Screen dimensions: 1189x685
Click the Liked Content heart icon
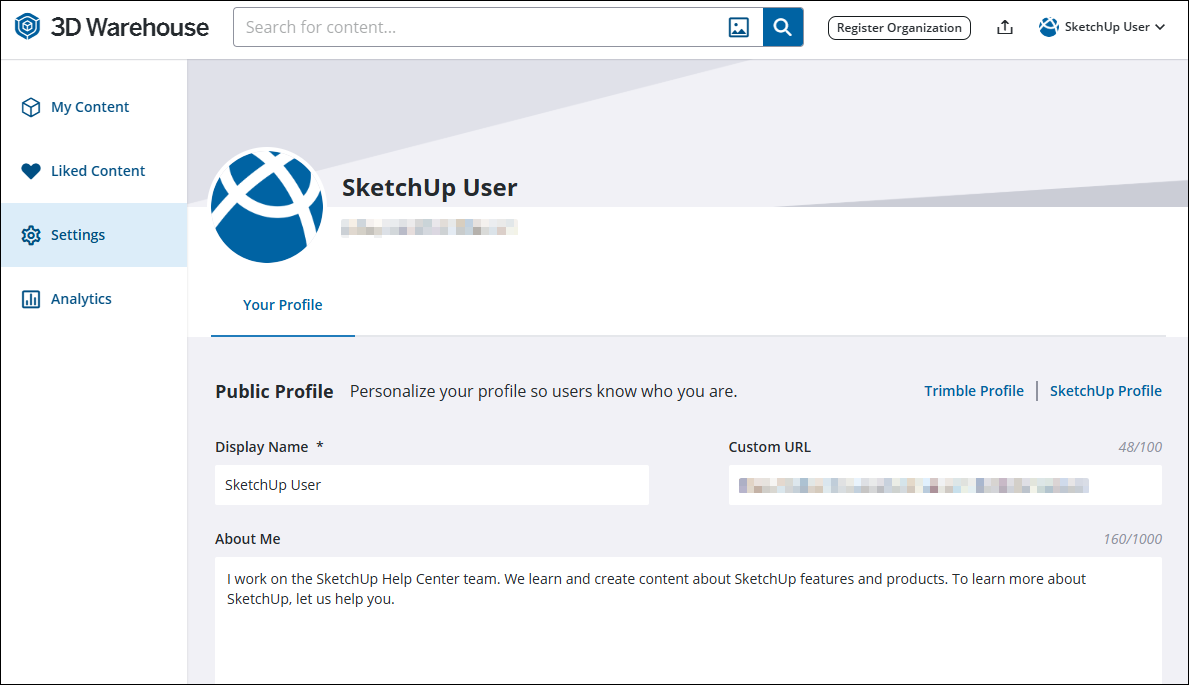pos(31,171)
